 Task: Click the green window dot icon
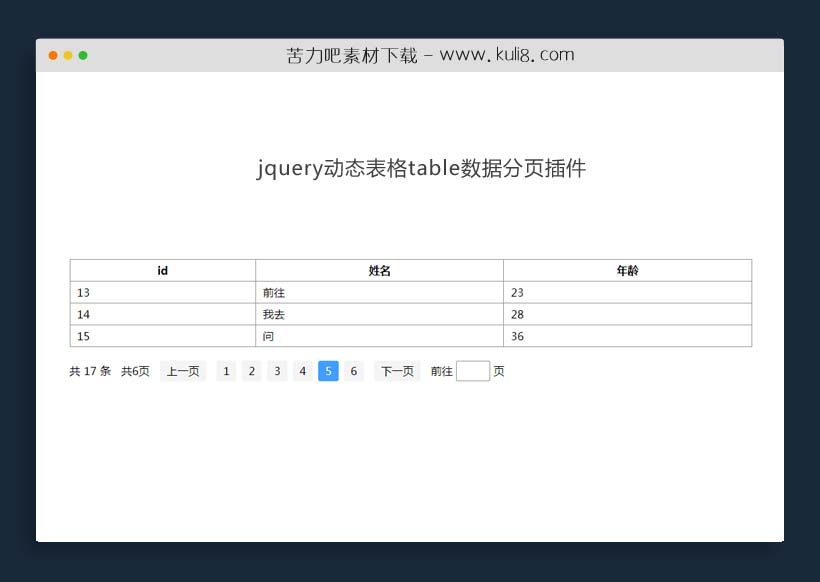(82, 56)
